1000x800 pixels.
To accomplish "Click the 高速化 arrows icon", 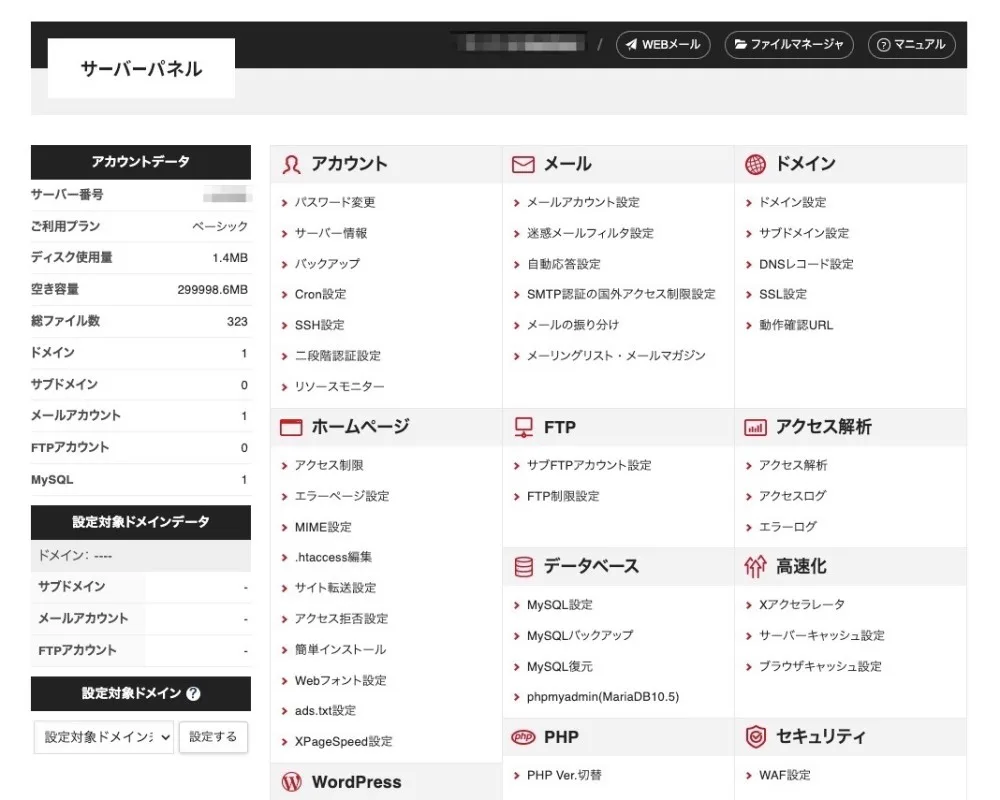I will tap(755, 567).
